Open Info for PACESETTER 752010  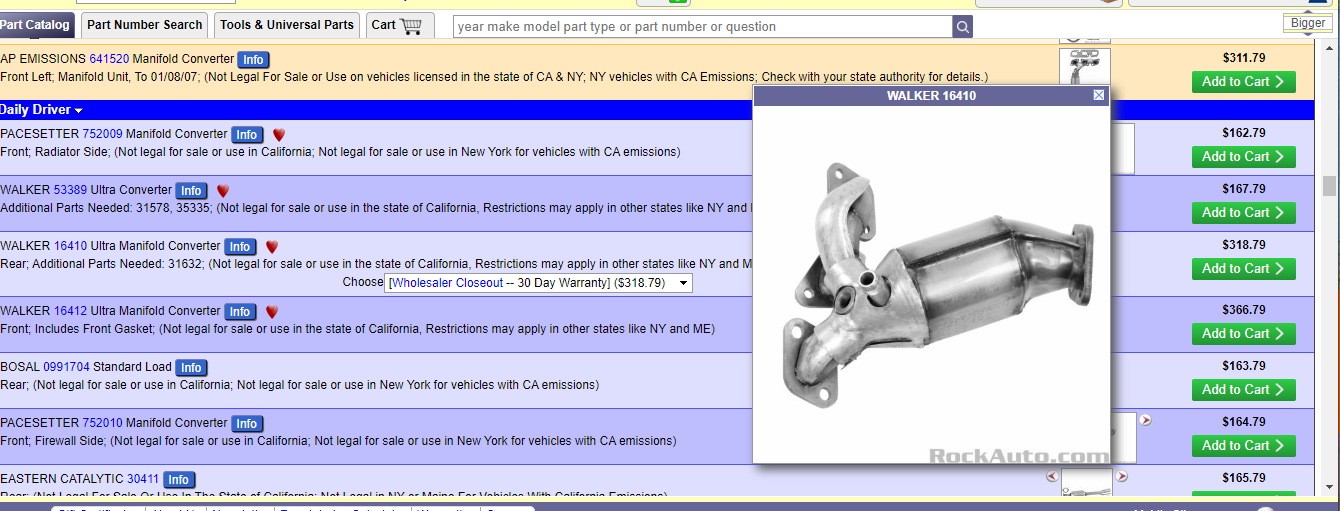(247, 424)
